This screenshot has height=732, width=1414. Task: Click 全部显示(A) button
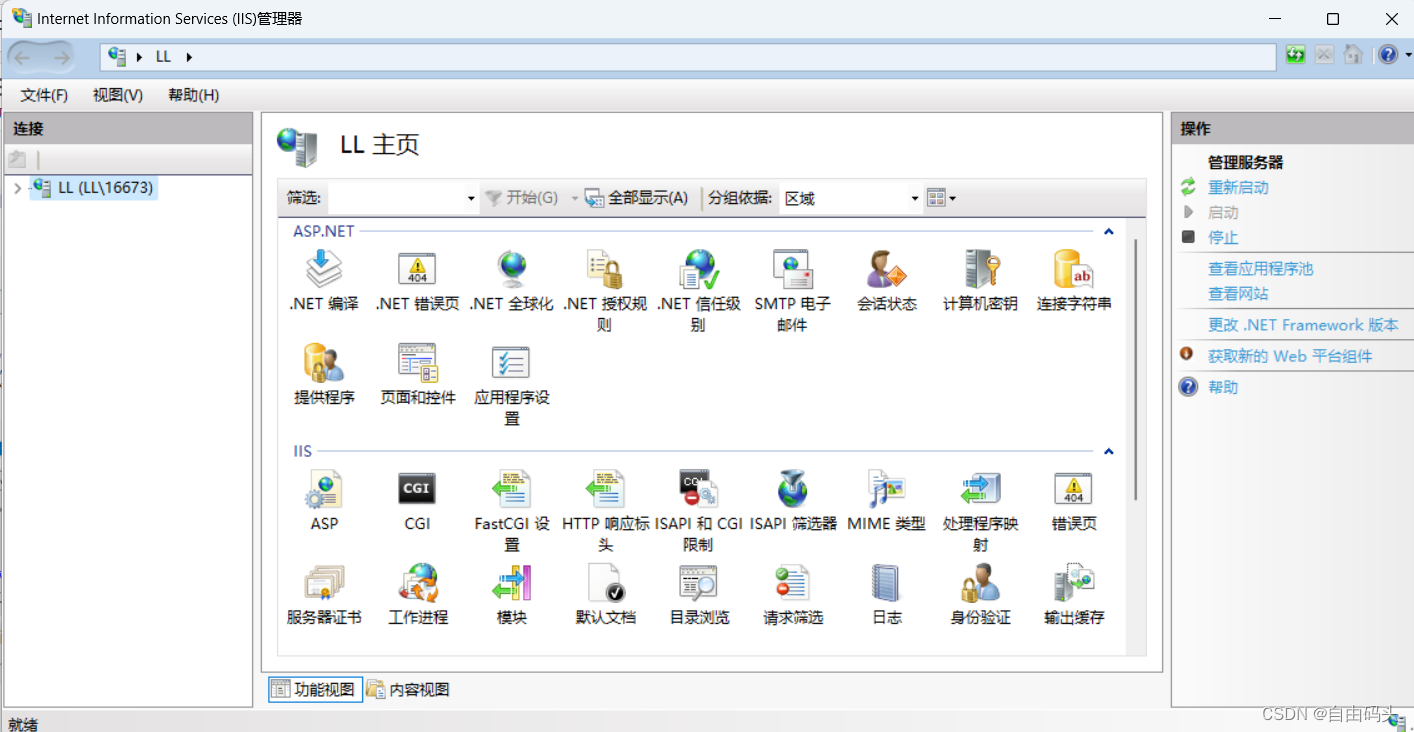(x=637, y=198)
